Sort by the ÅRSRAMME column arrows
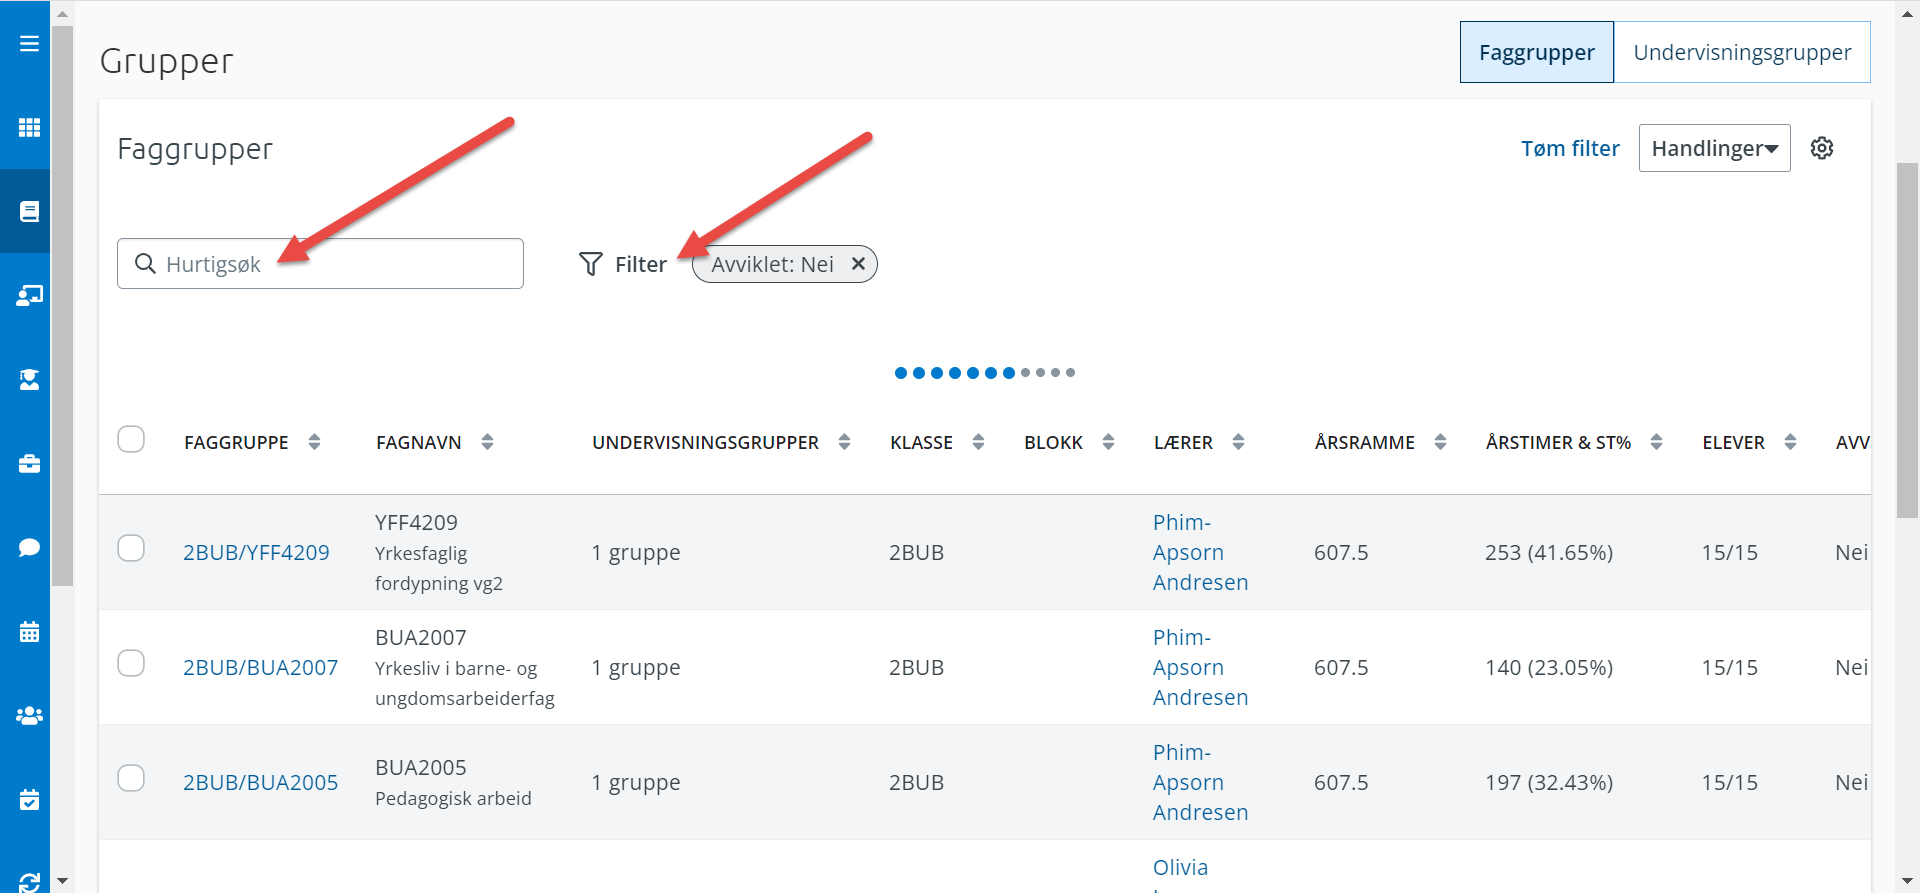 click(x=1440, y=442)
